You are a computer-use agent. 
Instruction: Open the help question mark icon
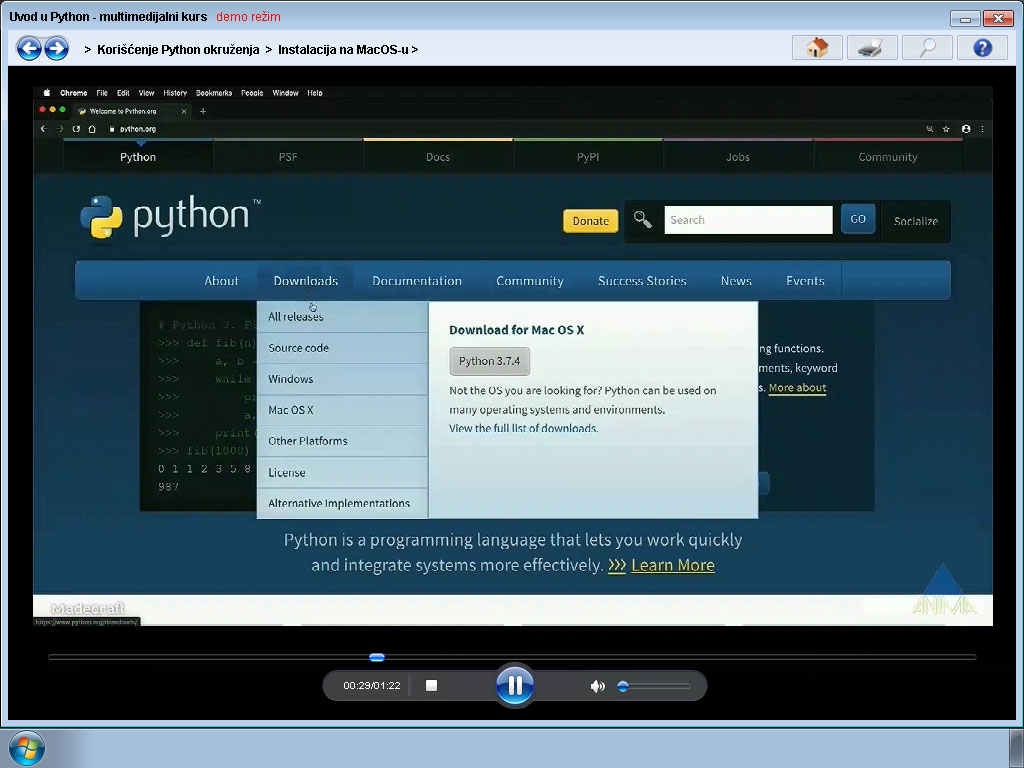982,48
